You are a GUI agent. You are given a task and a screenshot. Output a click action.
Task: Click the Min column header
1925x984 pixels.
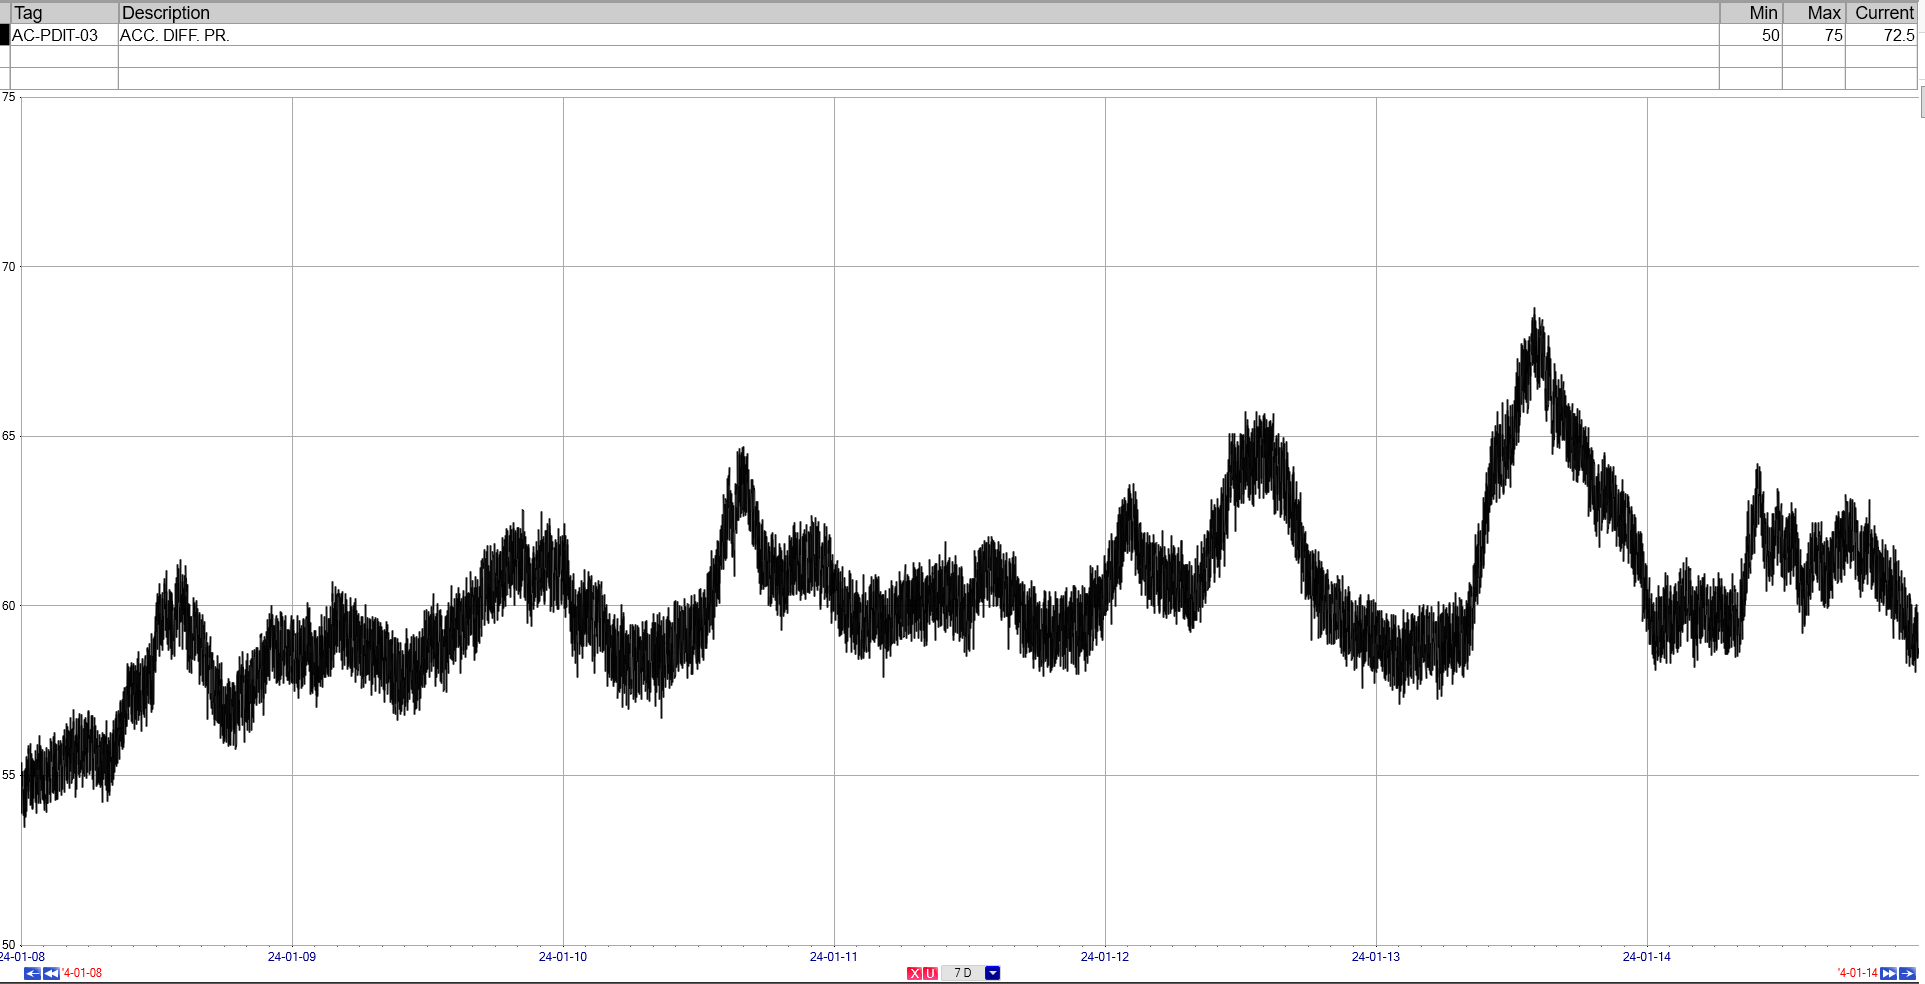tap(1751, 13)
